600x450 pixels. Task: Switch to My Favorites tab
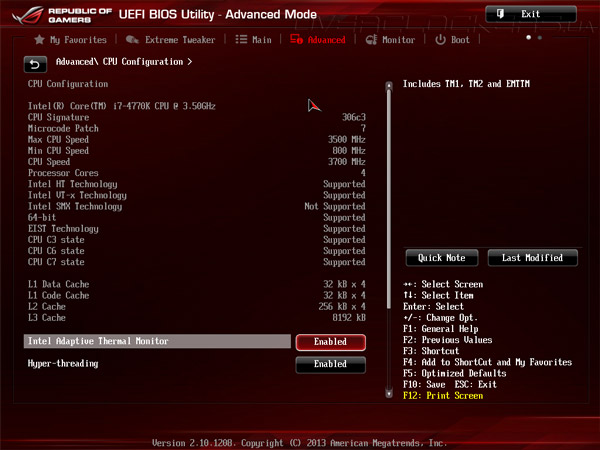coord(70,40)
